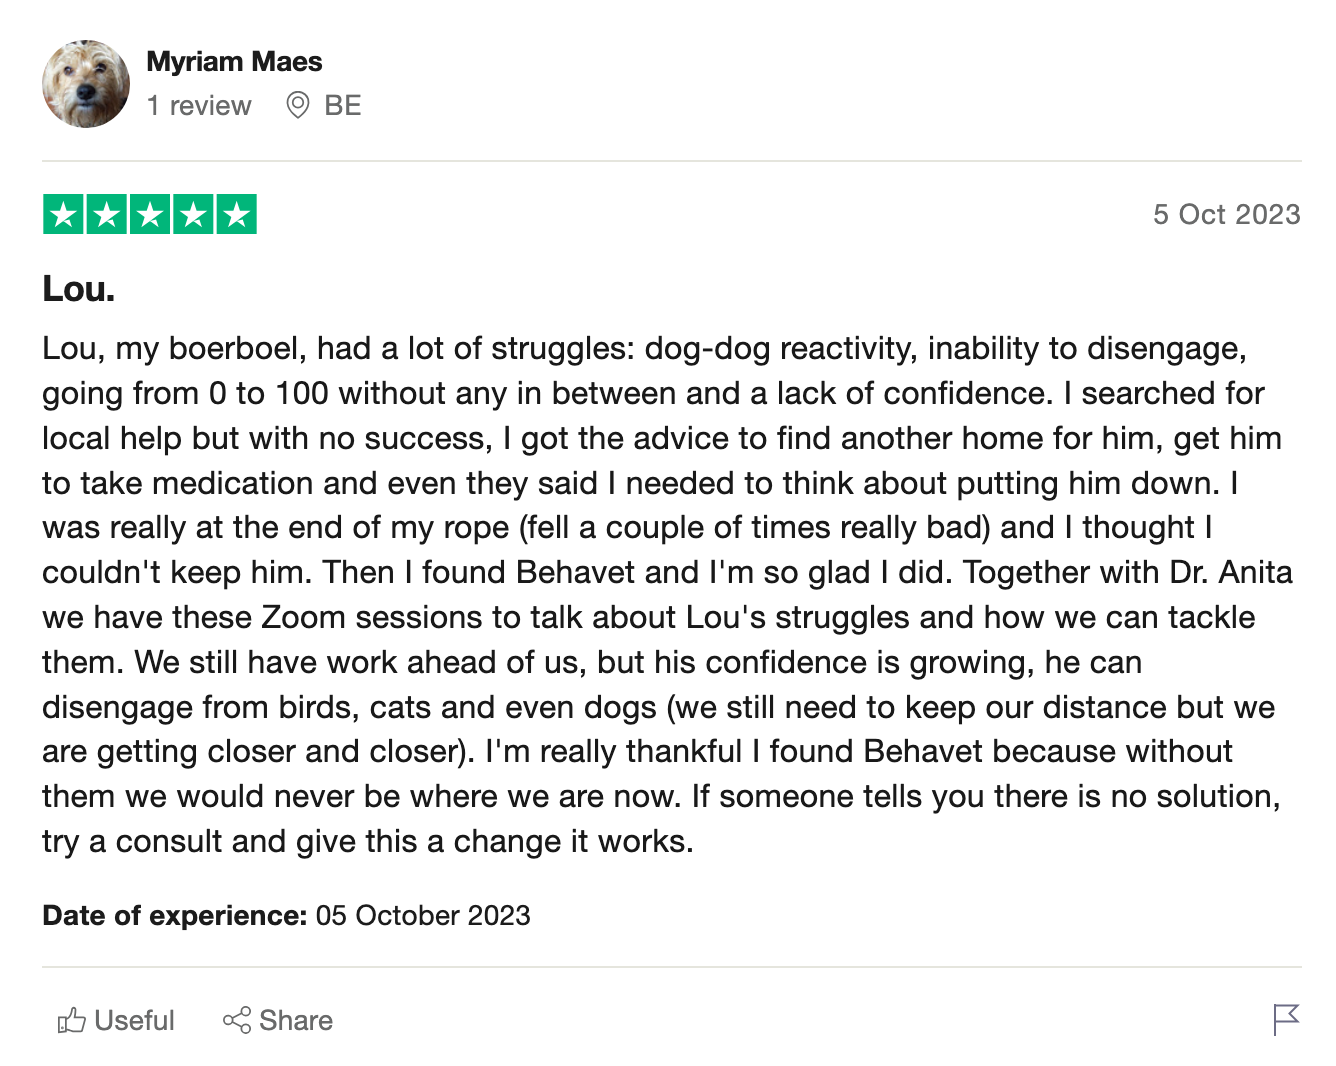Click the fifth green rating star
The image size is (1336, 1066).
(237, 214)
